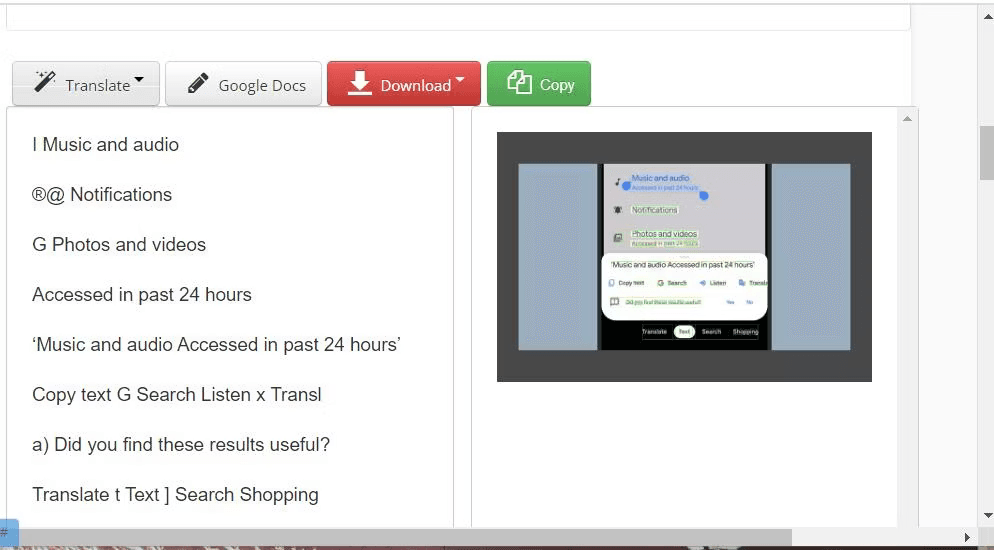Click the page scroll up arrow
Image resolution: width=994 pixels, height=550 pixels.
click(988, 16)
